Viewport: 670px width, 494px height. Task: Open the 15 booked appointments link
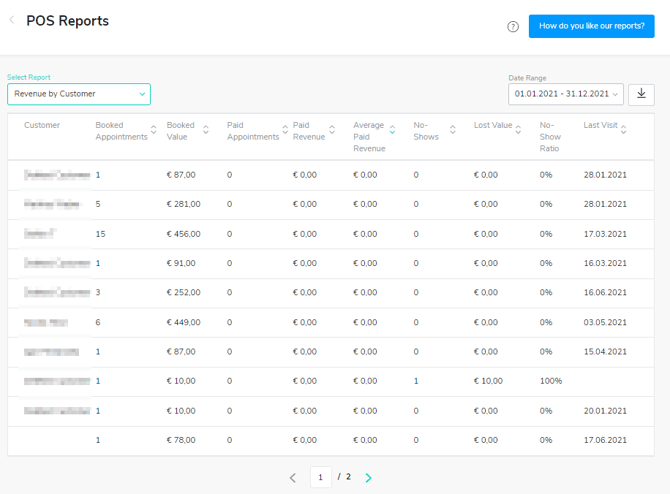pyautogui.click(x=100, y=234)
